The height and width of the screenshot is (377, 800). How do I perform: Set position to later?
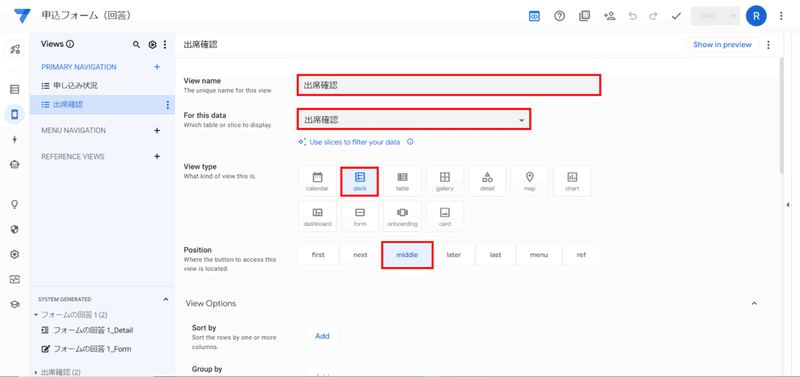(454, 255)
